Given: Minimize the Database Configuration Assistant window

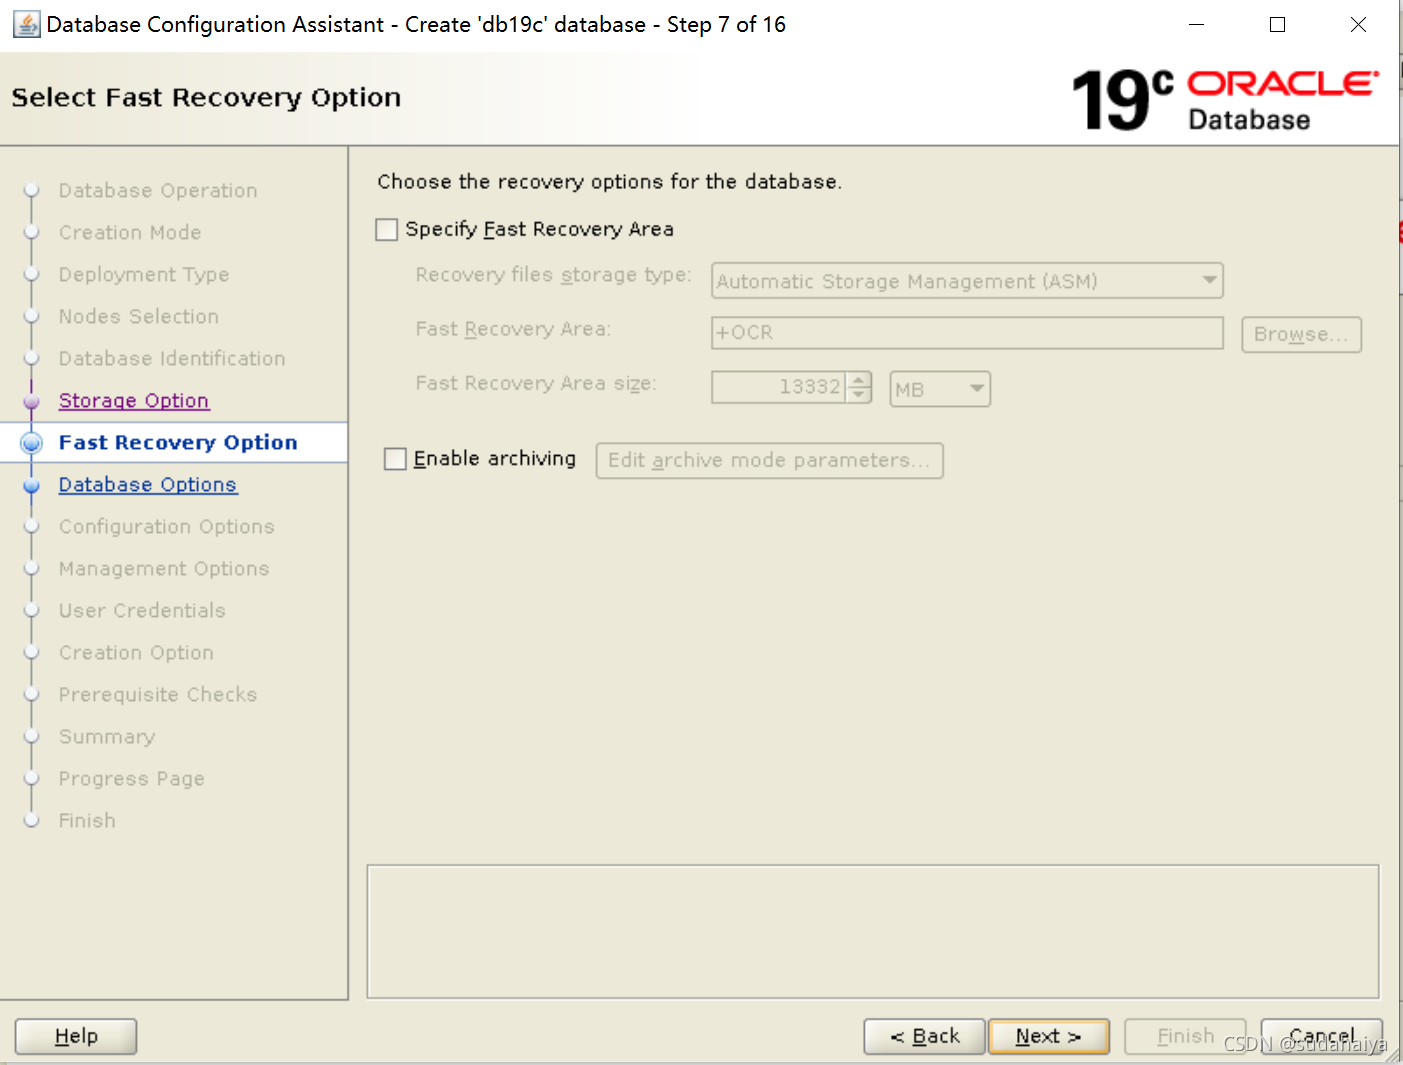Looking at the screenshot, I should click(x=1196, y=24).
